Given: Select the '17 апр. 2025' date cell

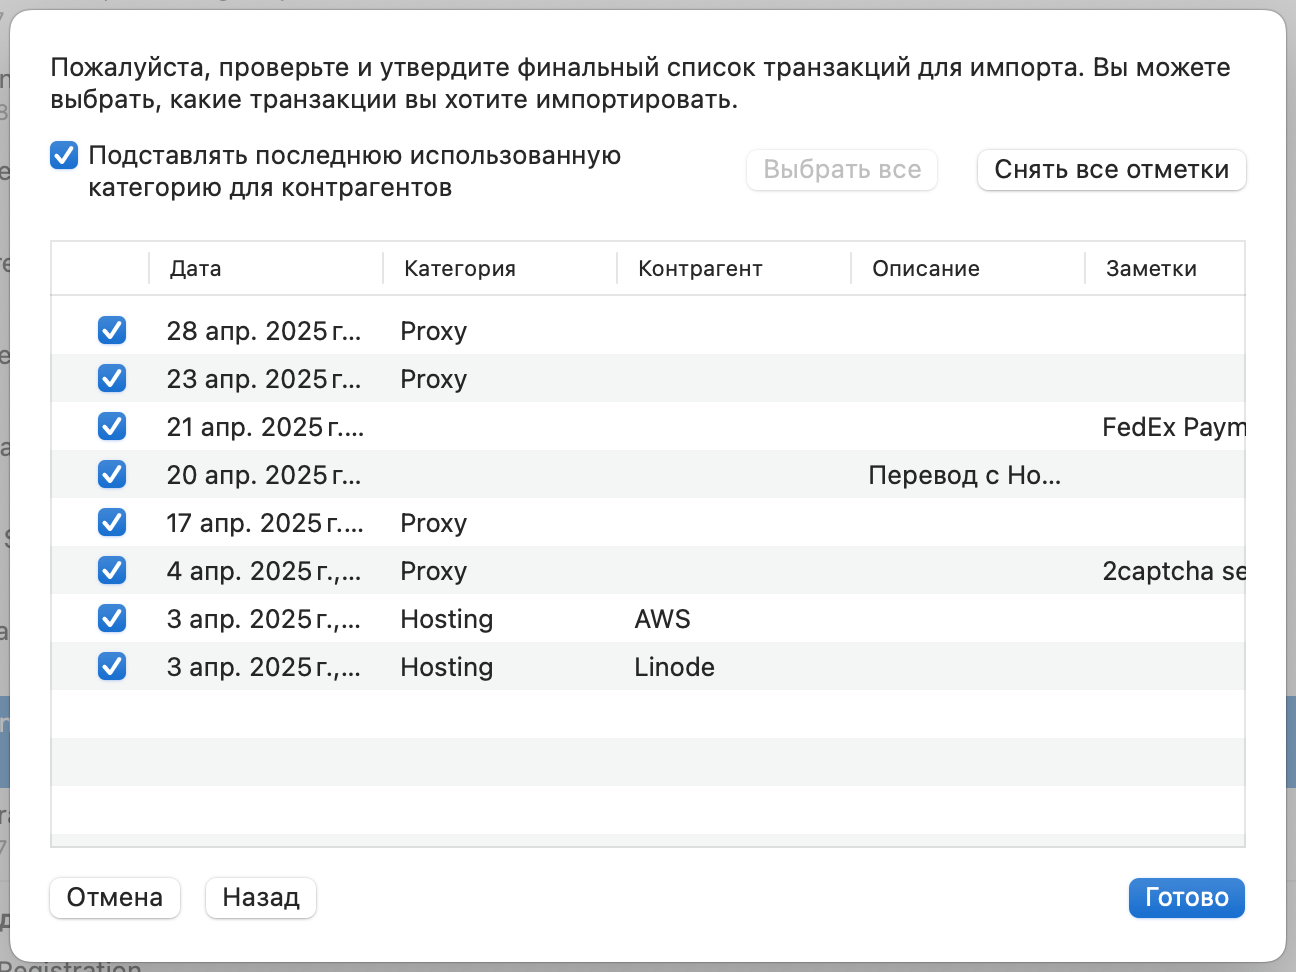Looking at the screenshot, I should [x=265, y=523].
